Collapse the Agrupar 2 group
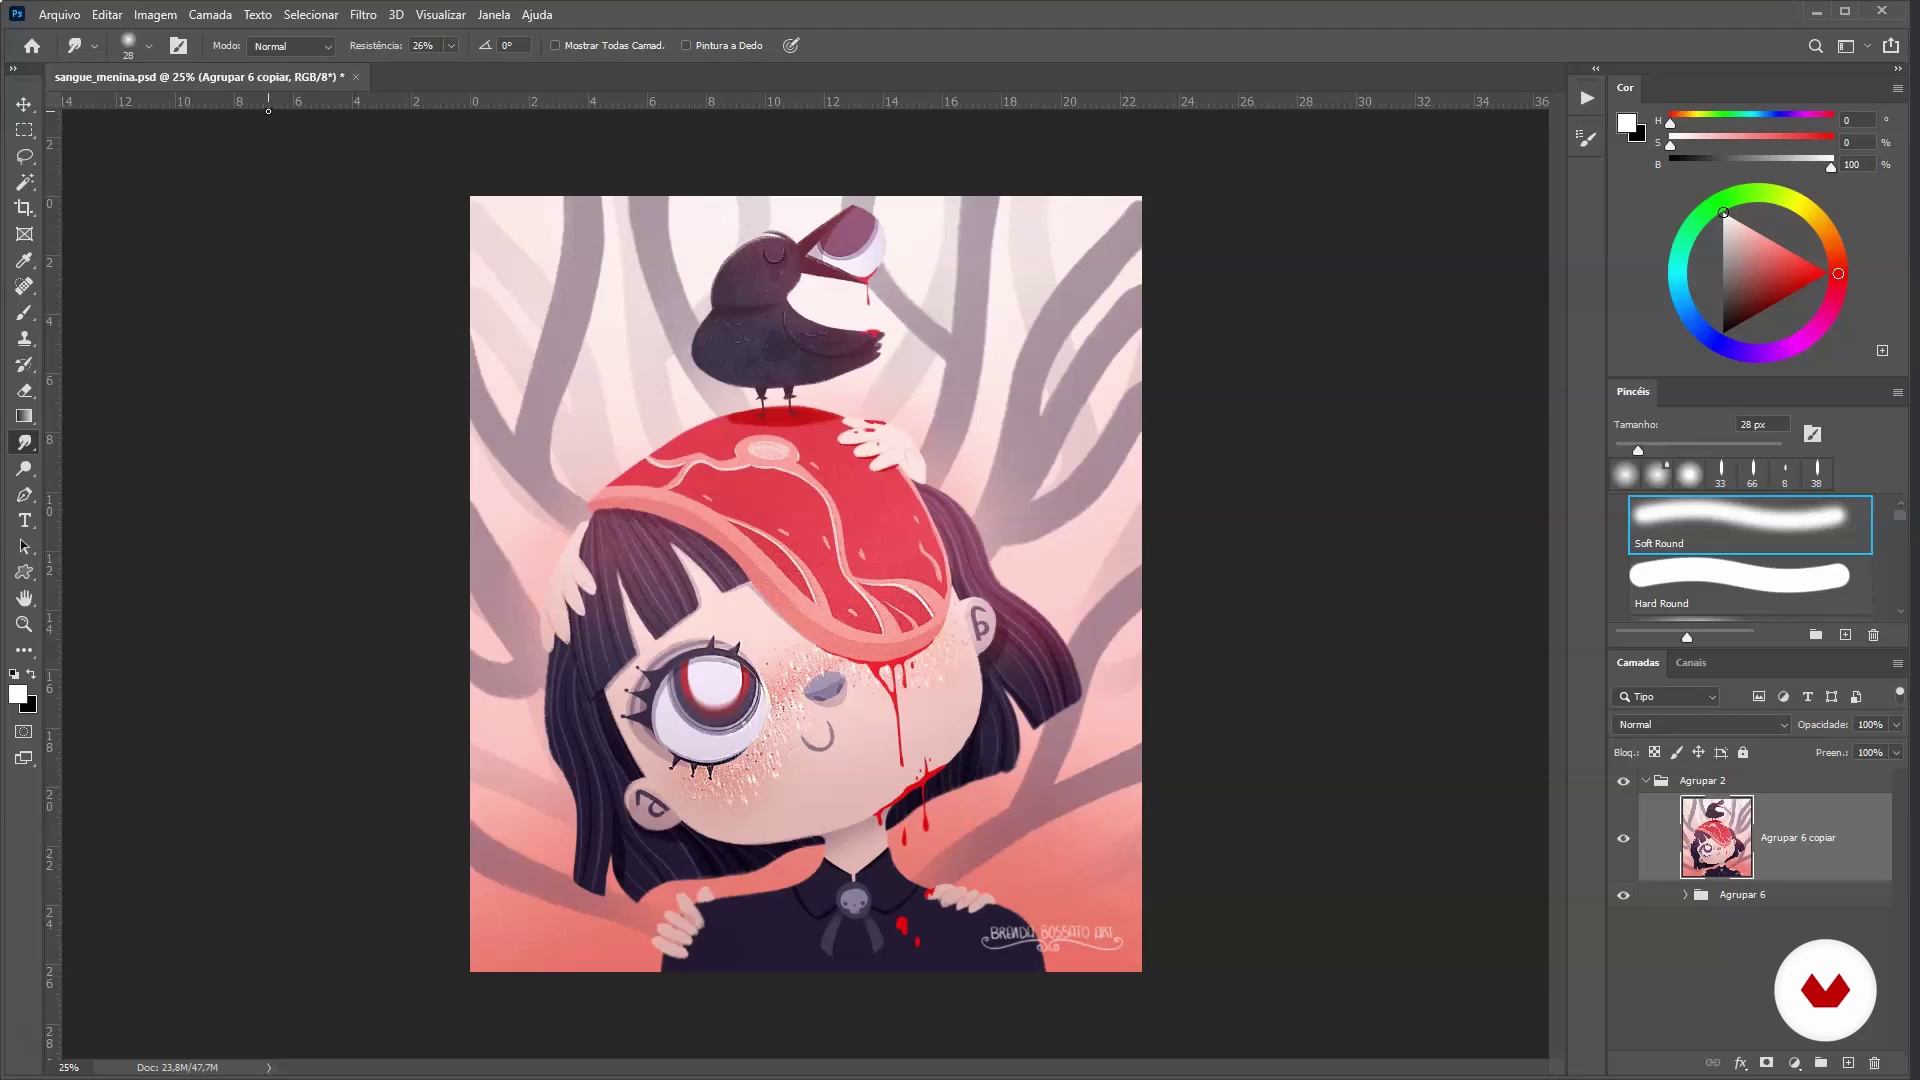Image resolution: width=1920 pixels, height=1080 pixels. (x=1645, y=781)
